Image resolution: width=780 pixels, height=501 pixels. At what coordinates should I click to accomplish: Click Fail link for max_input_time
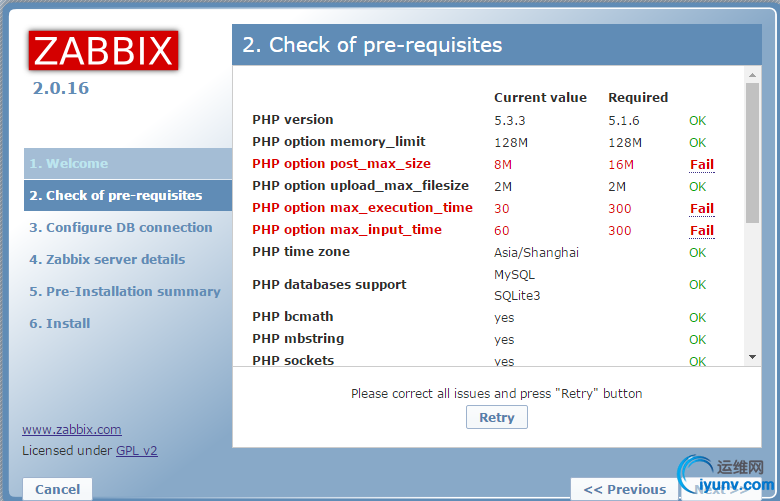click(702, 230)
